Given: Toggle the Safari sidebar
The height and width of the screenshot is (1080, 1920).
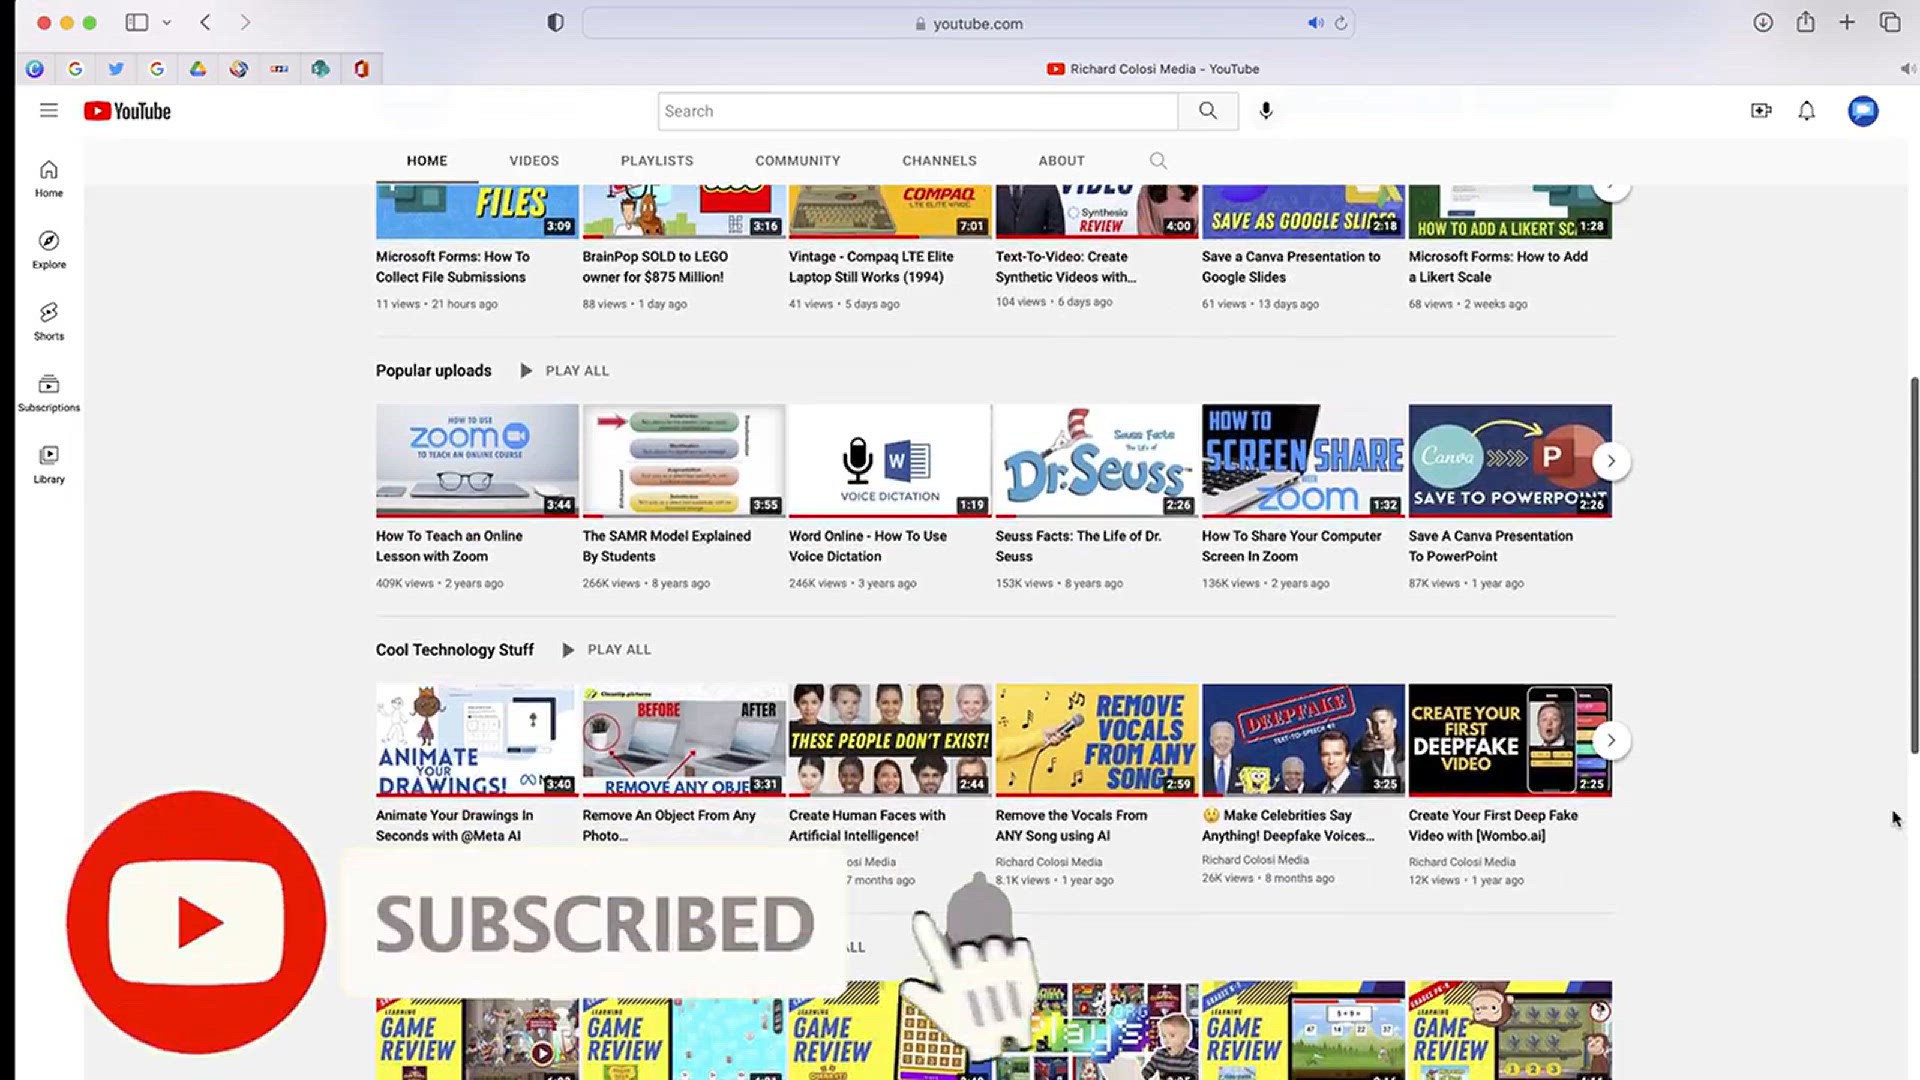Looking at the screenshot, I should coord(137,22).
